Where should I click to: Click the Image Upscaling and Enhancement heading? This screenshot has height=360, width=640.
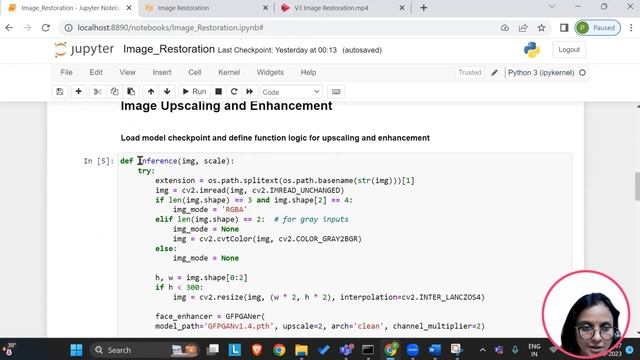click(x=227, y=106)
